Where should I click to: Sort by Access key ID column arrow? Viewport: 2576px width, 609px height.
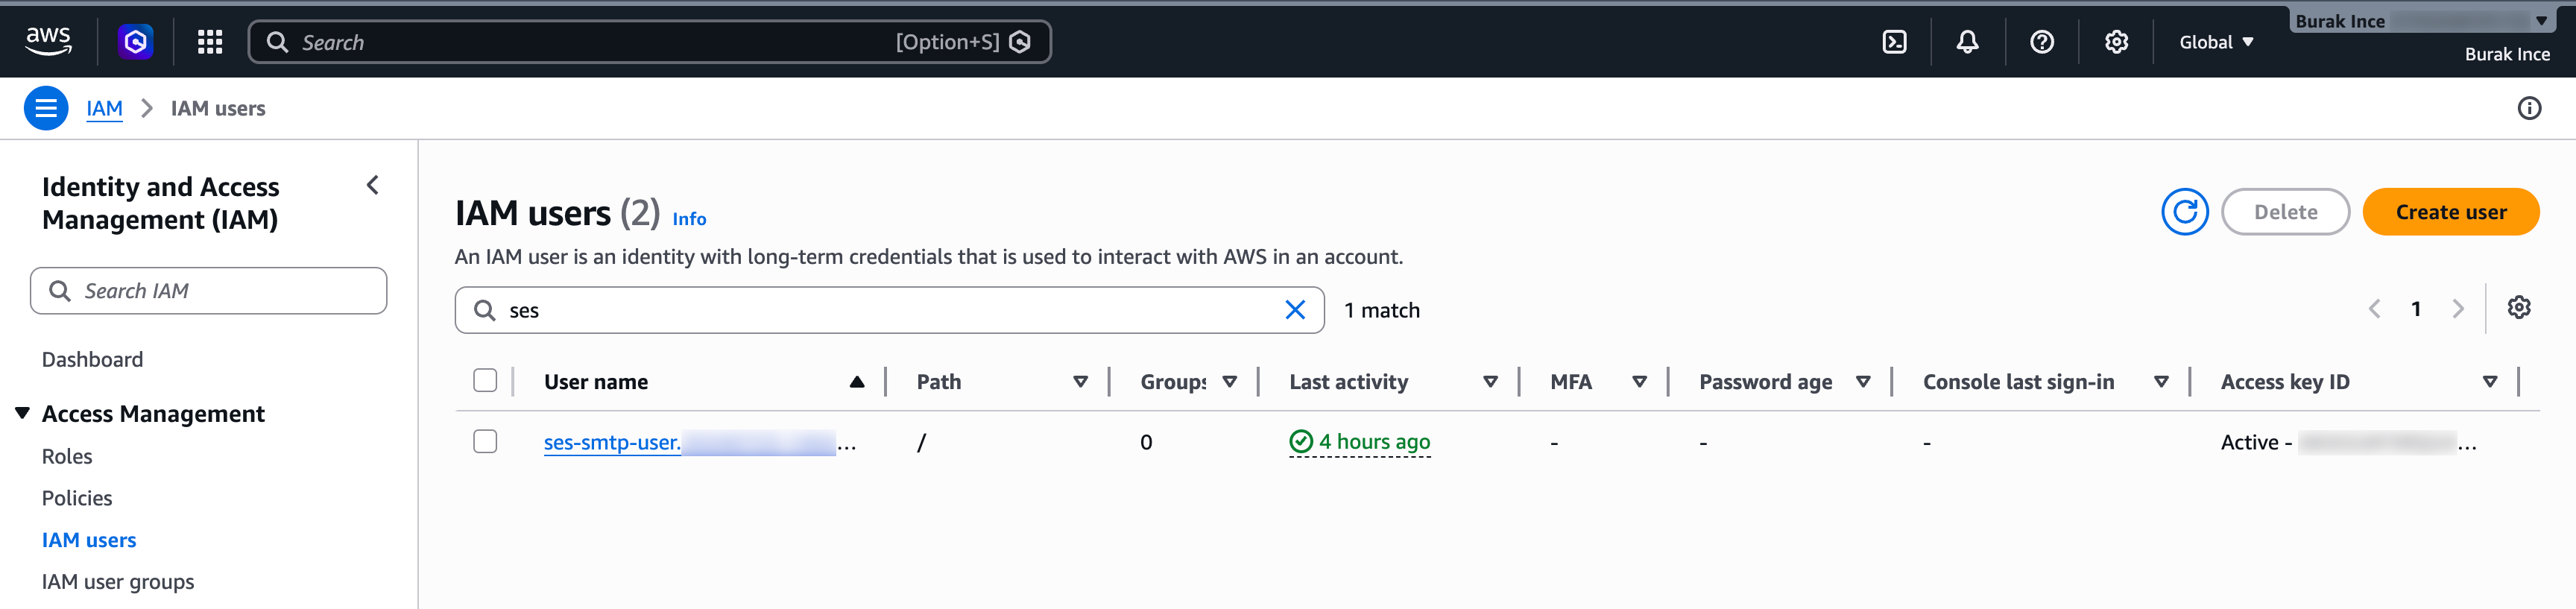point(2490,382)
